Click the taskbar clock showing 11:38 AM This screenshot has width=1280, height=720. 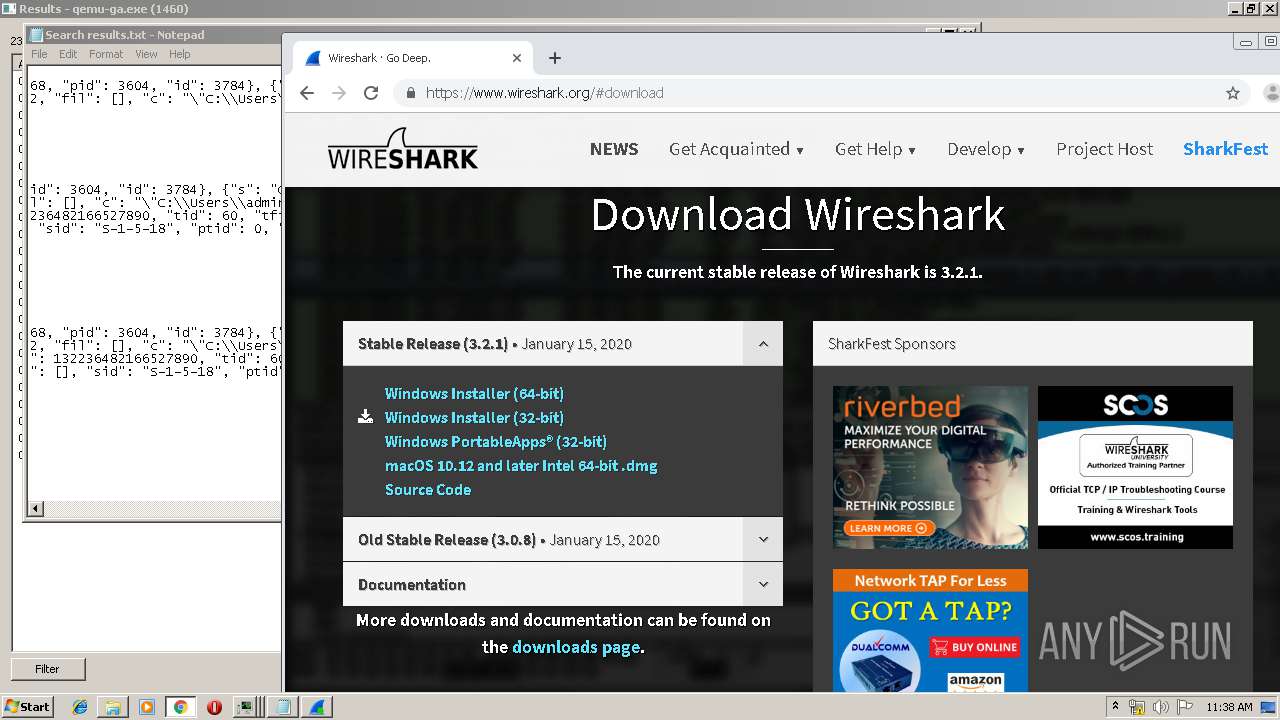pyautogui.click(x=1229, y=707)
